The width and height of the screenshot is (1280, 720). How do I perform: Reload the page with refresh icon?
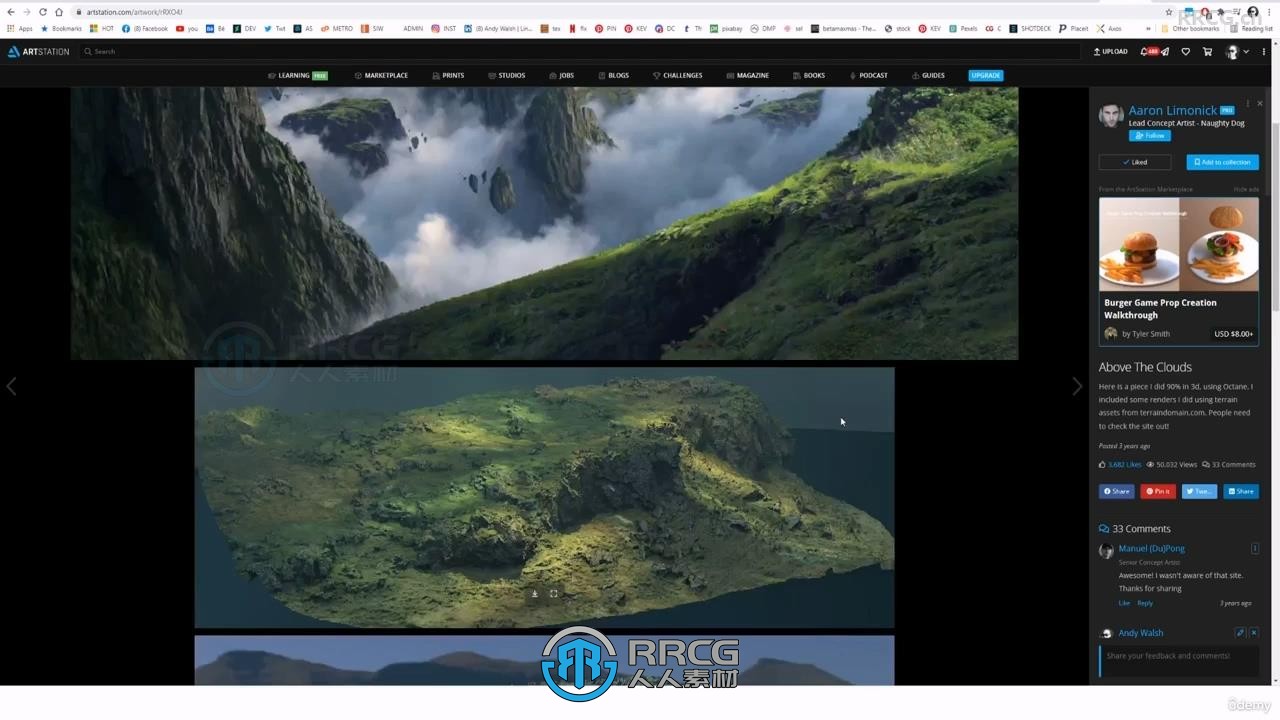click(x=43, y=12)
